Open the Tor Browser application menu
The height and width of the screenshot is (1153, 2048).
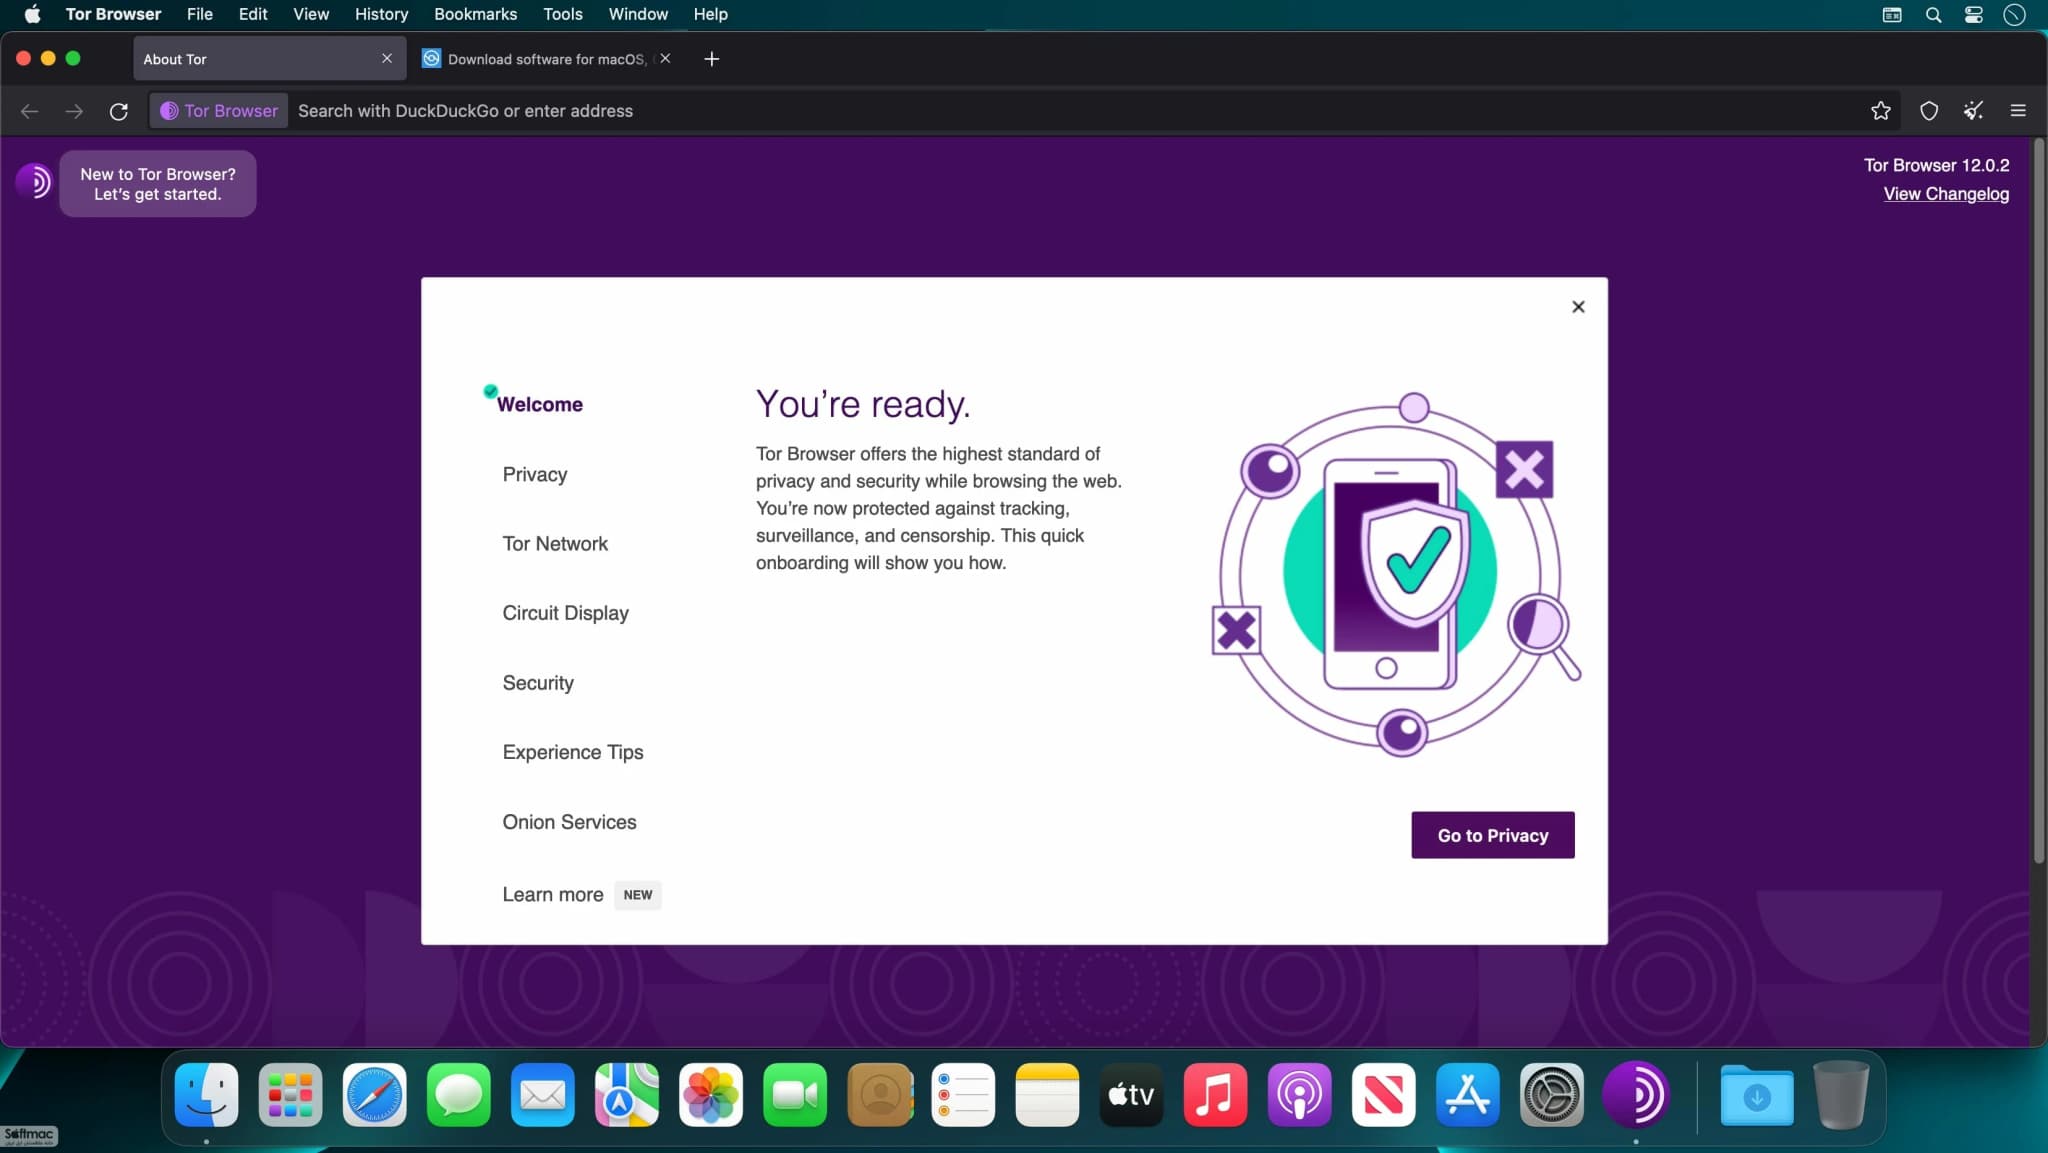pyautogui.click(x=113, y=14)
